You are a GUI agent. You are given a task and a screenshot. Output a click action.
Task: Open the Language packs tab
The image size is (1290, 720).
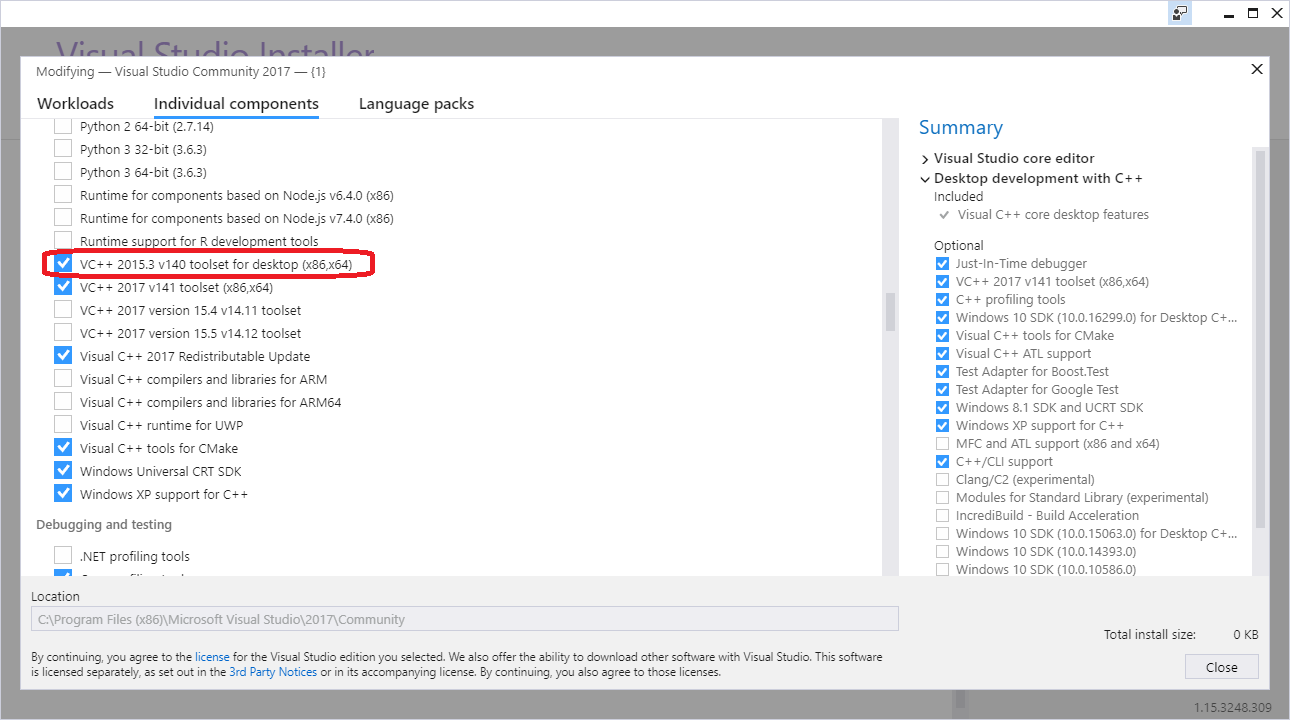point(416,103)
